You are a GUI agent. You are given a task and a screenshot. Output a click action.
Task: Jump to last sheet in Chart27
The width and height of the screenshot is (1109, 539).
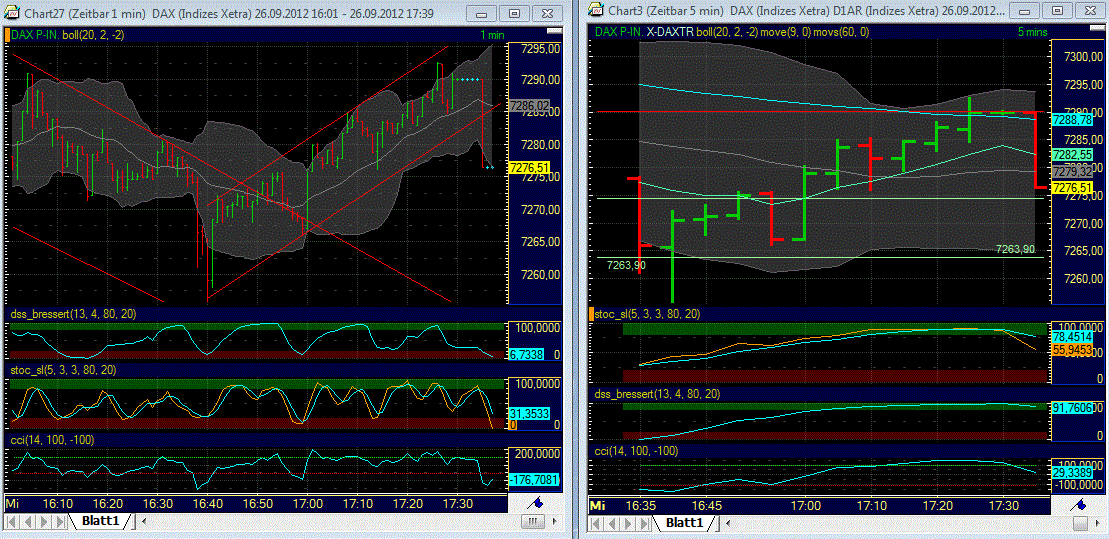[59, 522]
